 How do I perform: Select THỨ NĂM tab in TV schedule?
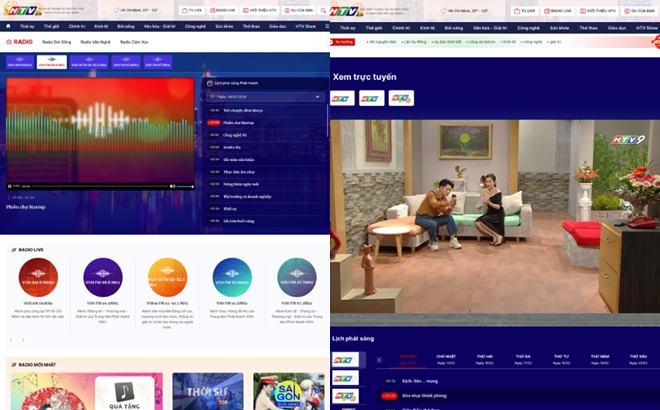(600, 359)
